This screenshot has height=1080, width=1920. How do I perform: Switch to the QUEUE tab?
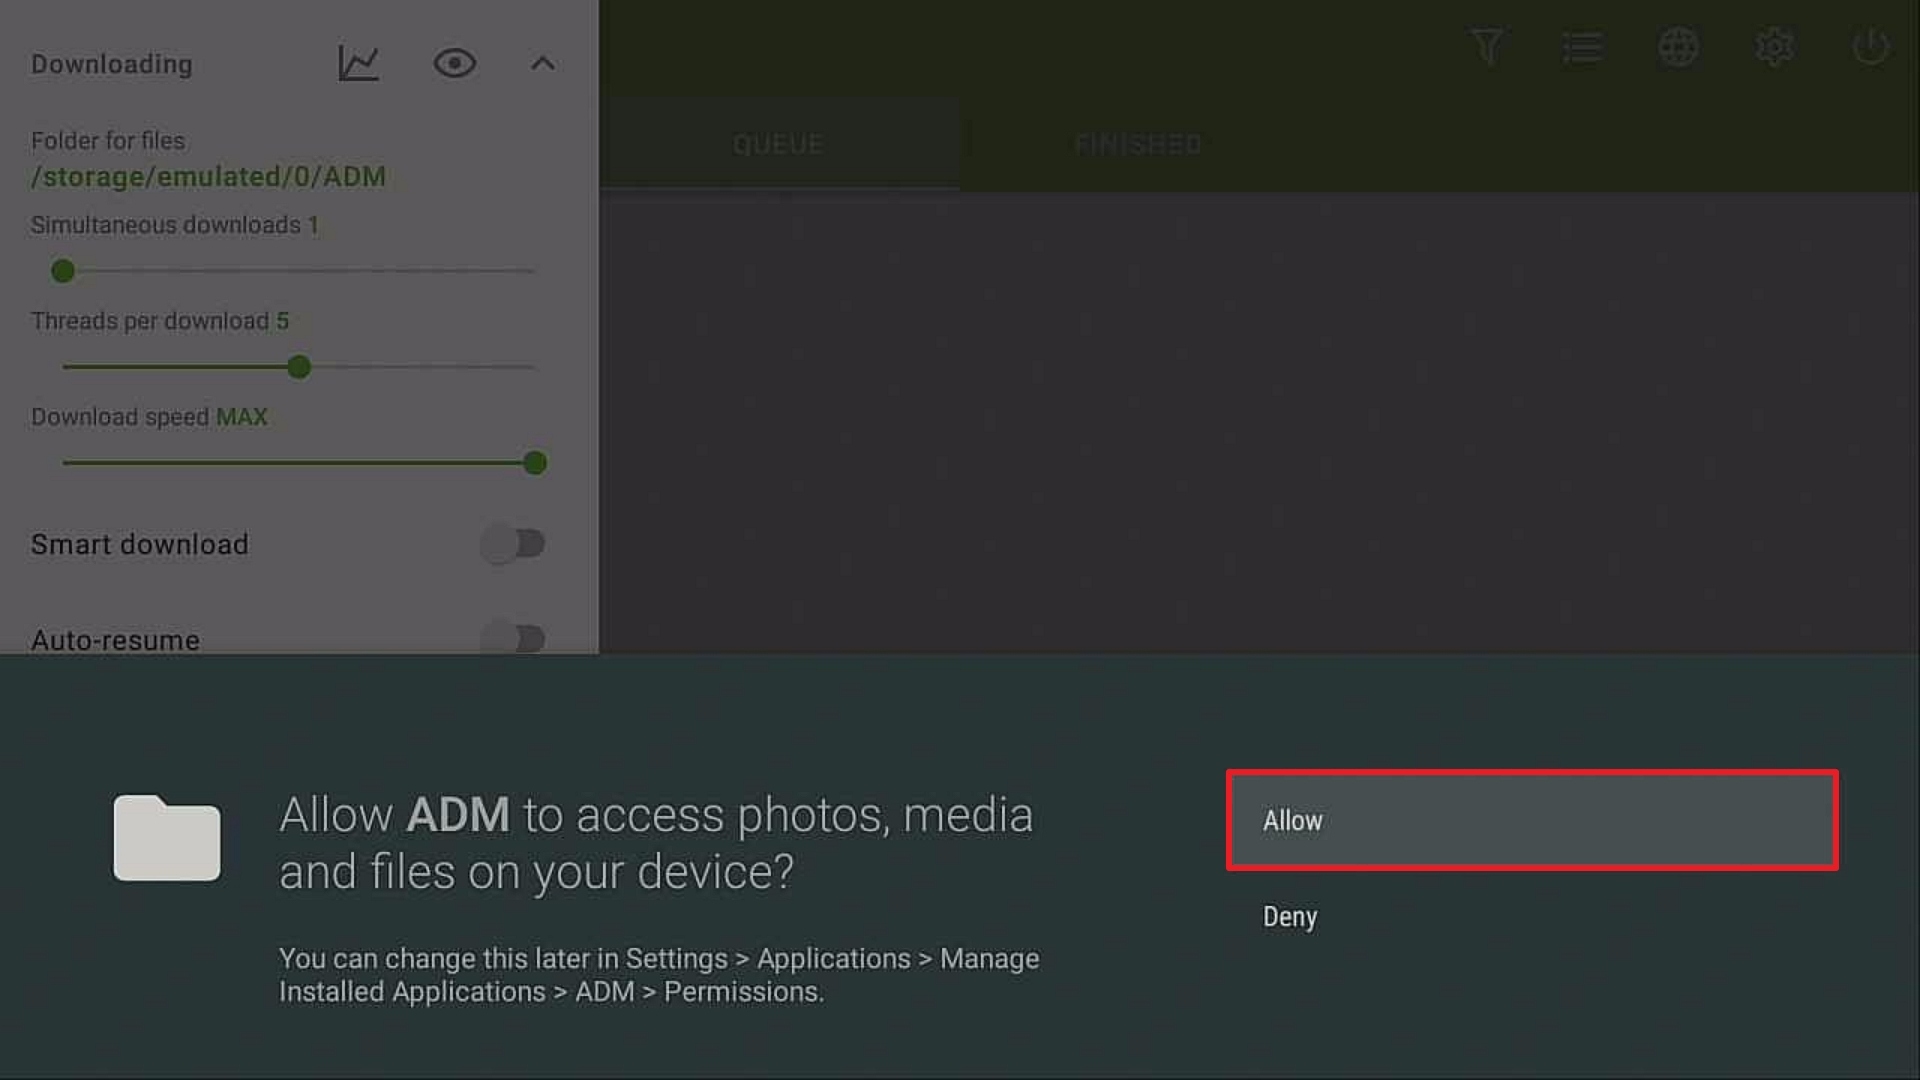(x=778, y=144)
